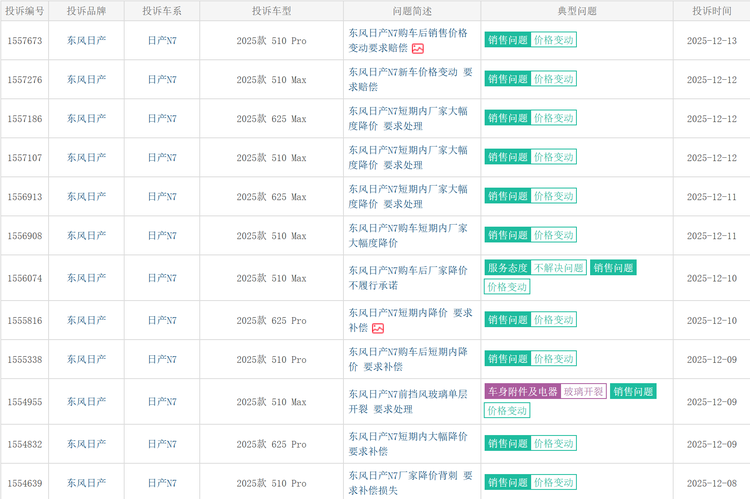
Task: Click the 投诉车型 column header
Action: click(x=271, y=11)
